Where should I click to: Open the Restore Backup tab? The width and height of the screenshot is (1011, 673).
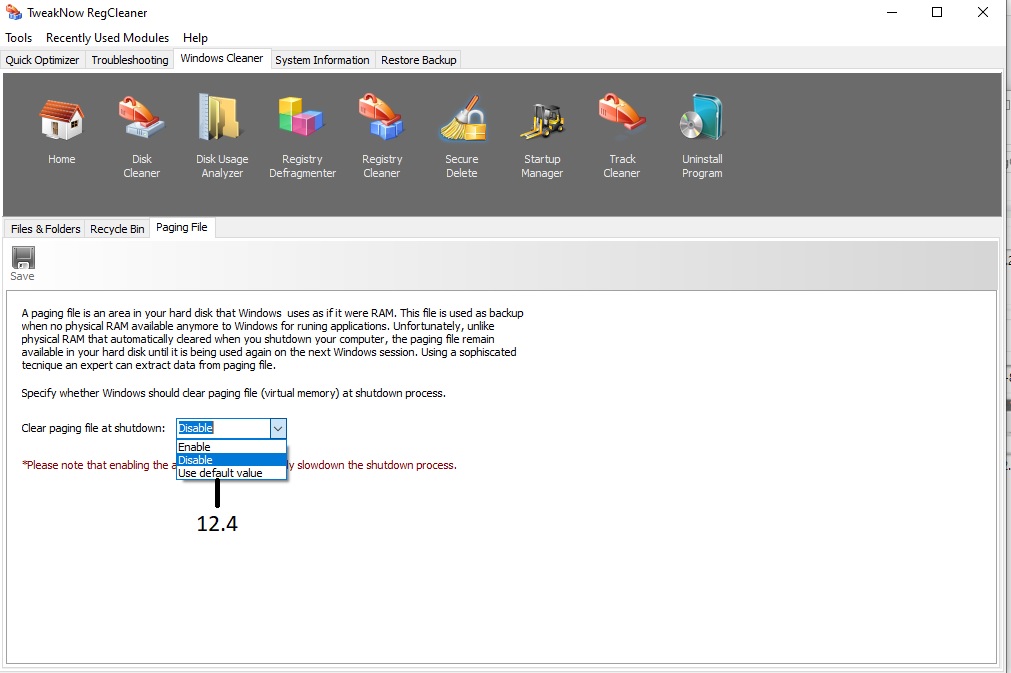418,60
